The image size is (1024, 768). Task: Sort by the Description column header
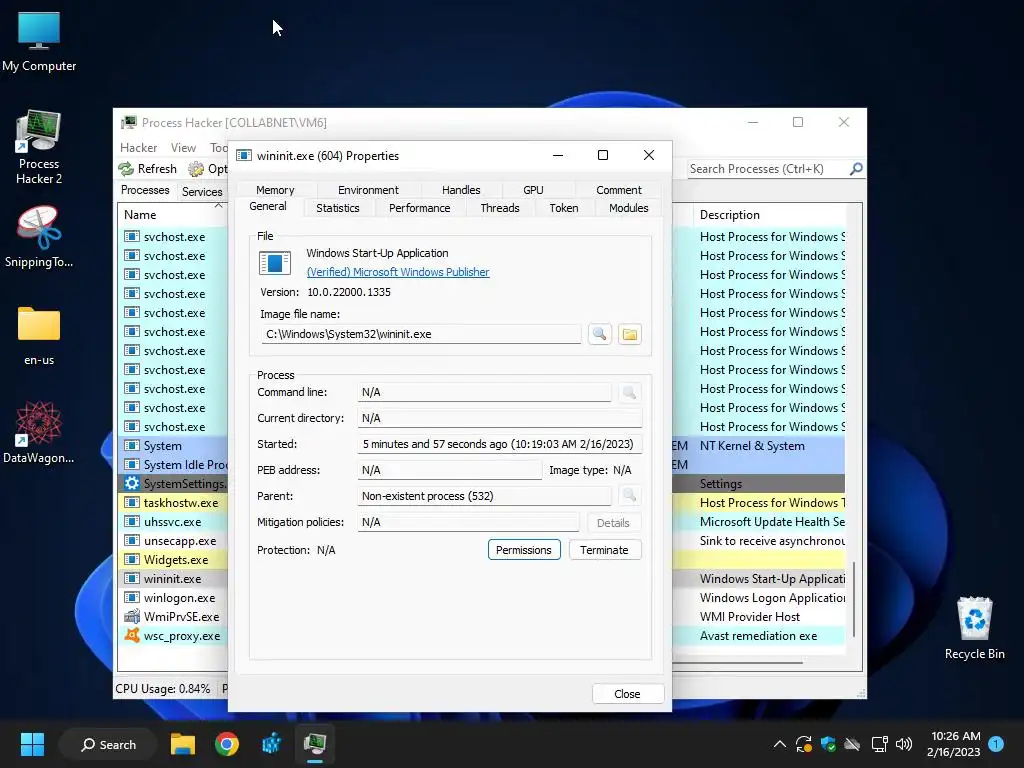pos(771,215)
